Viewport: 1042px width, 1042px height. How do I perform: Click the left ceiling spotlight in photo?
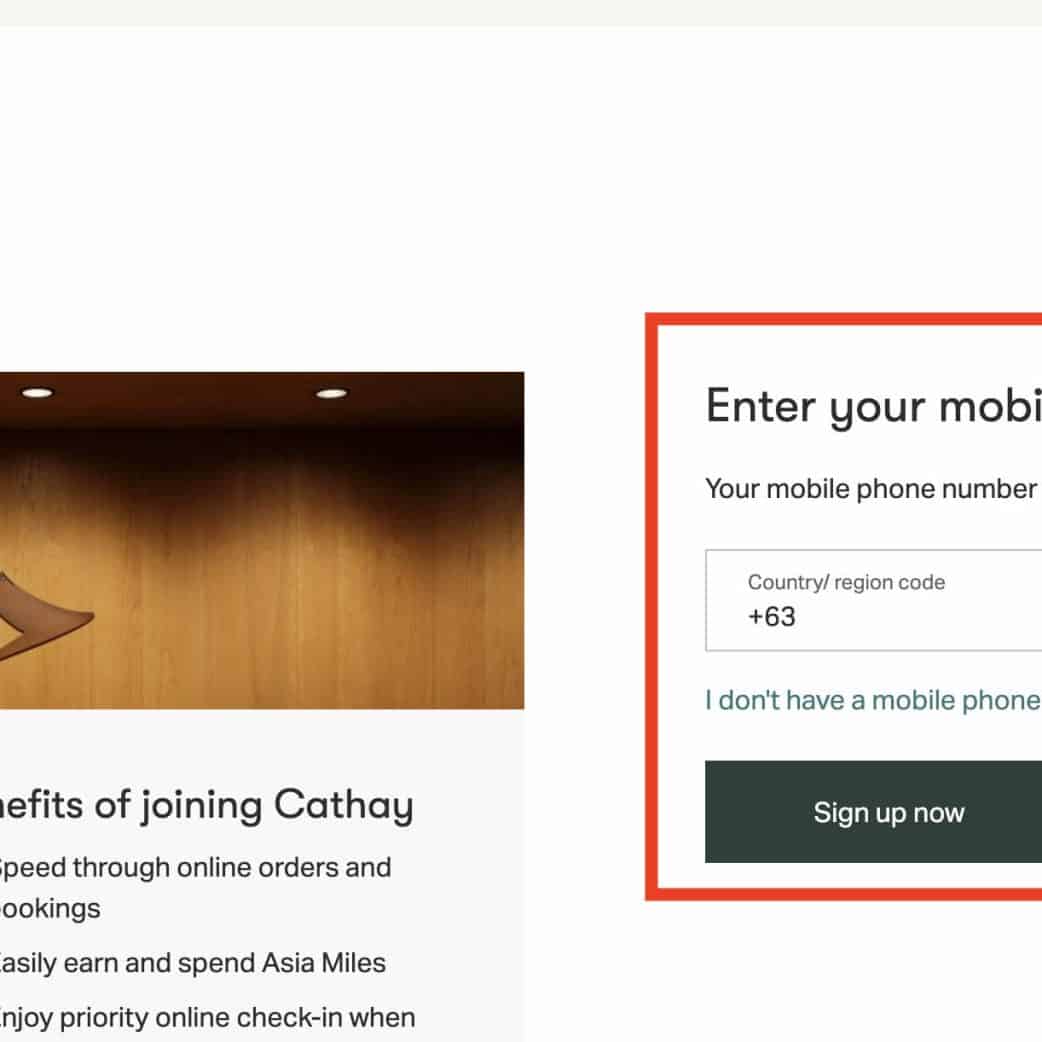pos(37,393)
